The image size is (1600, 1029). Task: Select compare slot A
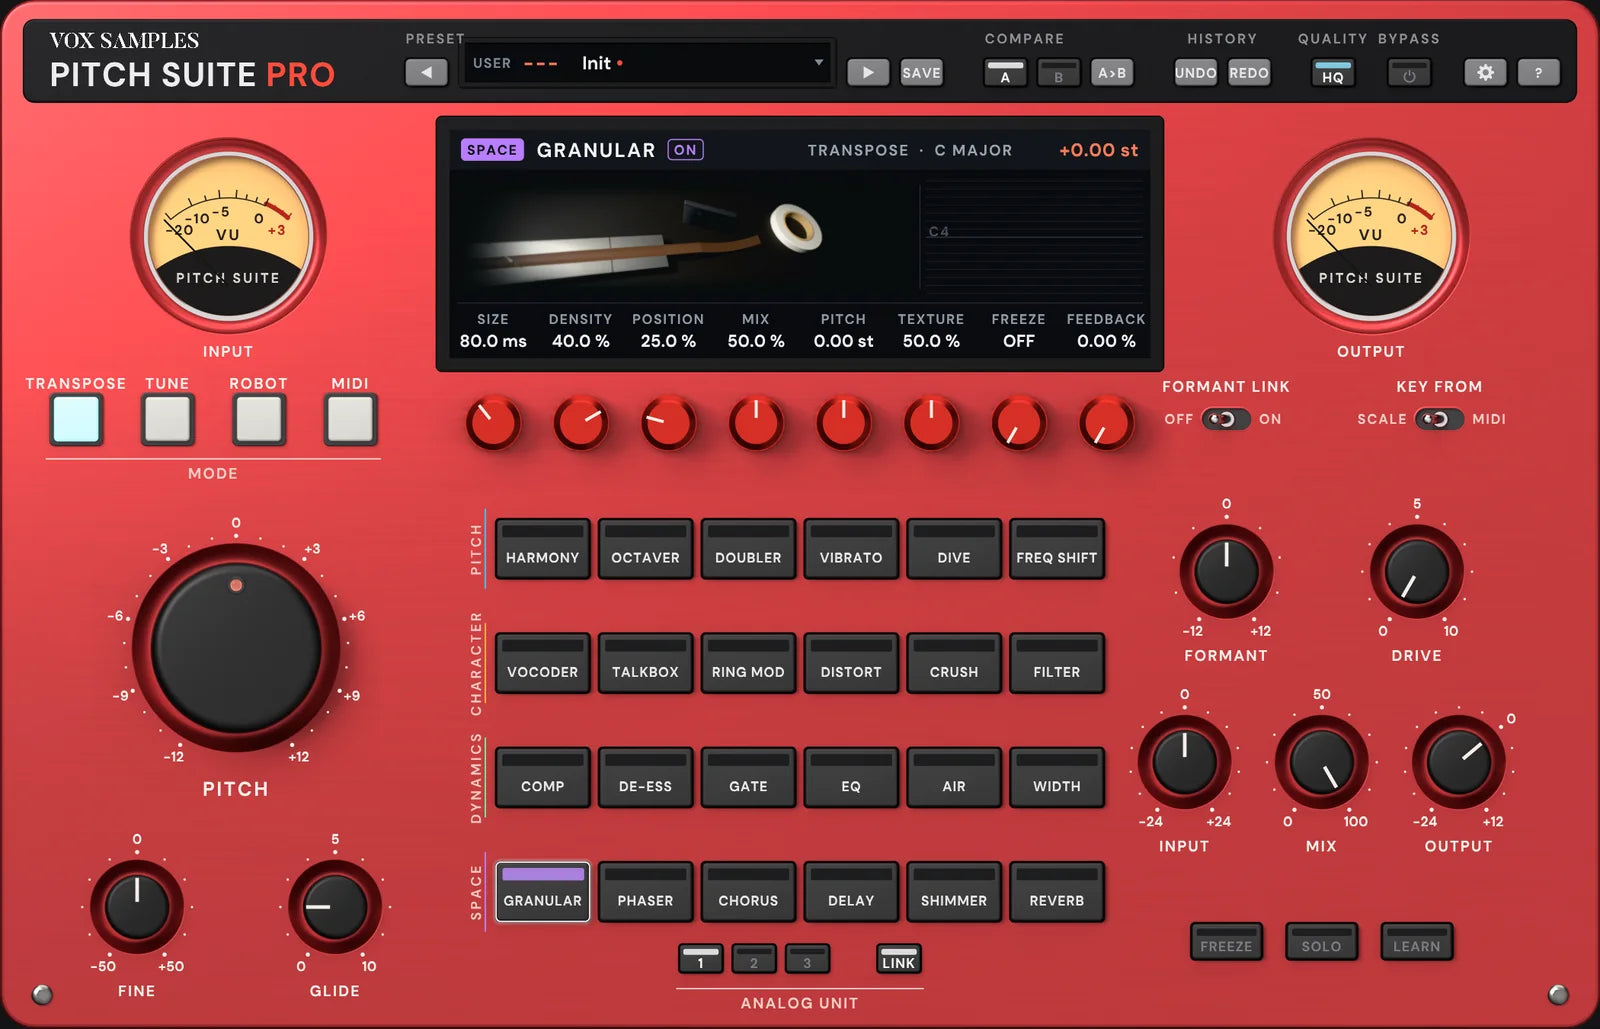[1005, 72]
